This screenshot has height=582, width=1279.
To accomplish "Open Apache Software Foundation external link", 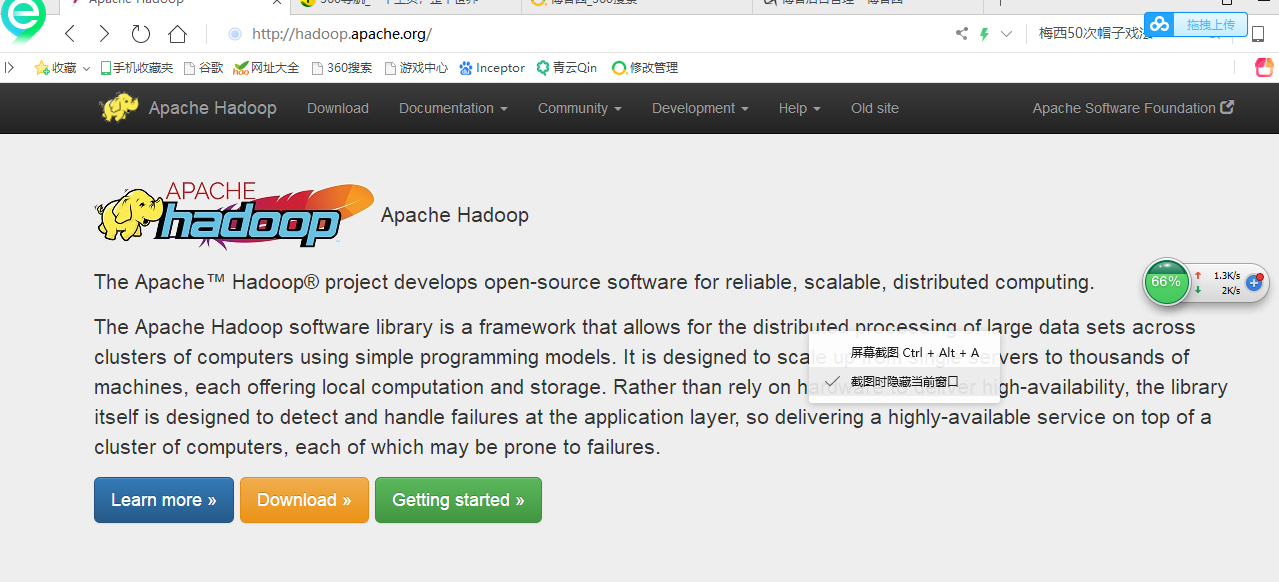I will [x=1133, y=108].
